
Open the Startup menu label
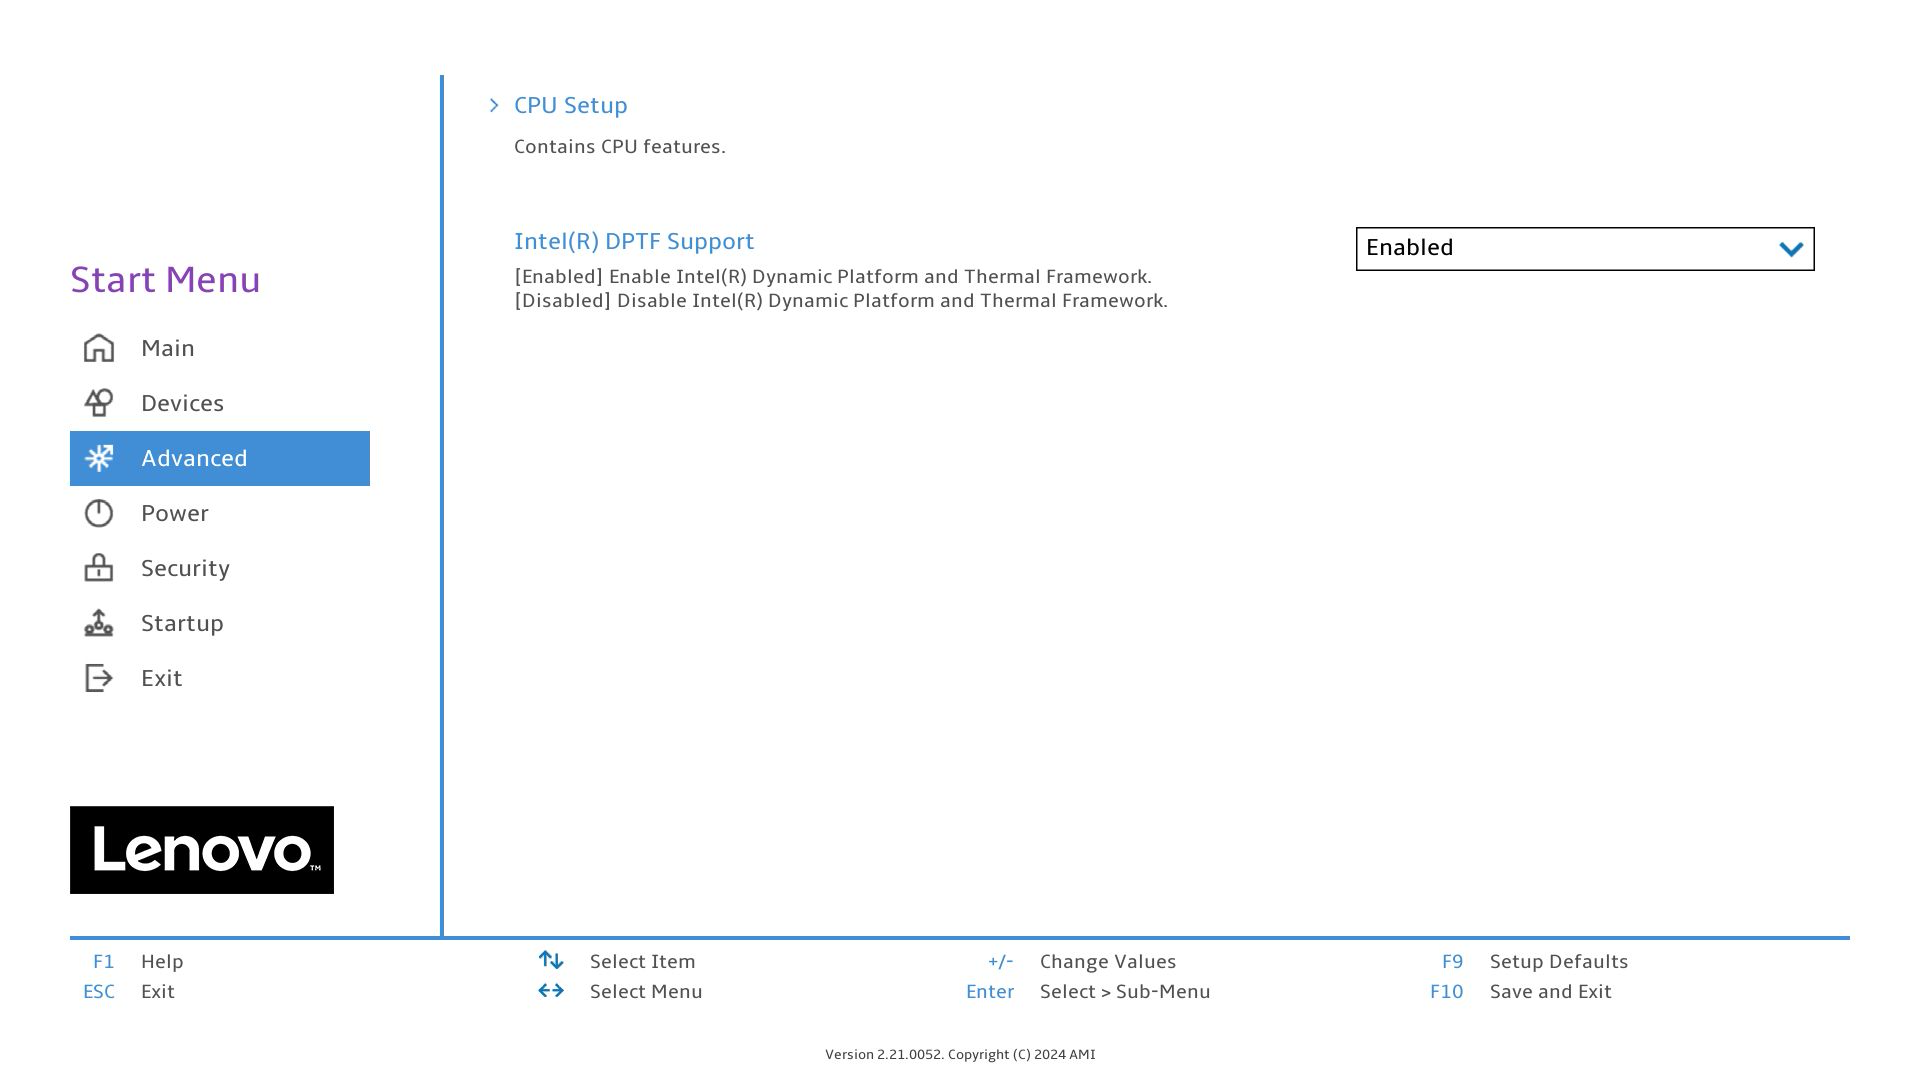tap(182, 623)
